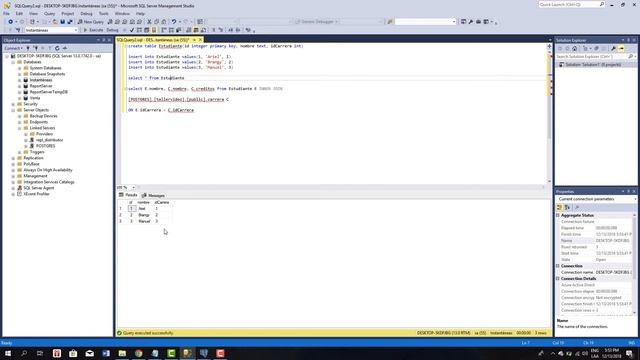640x360 pixels.
Task: Click the New Query toolbar button
Action: tap(91, 22)
